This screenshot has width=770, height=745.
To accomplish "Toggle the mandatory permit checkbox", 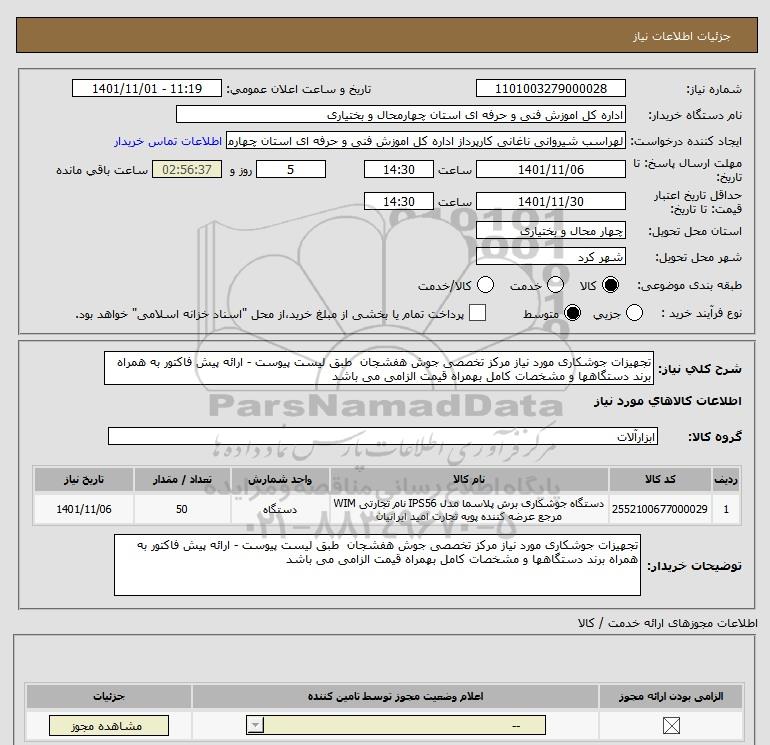I will pos(671,725).
